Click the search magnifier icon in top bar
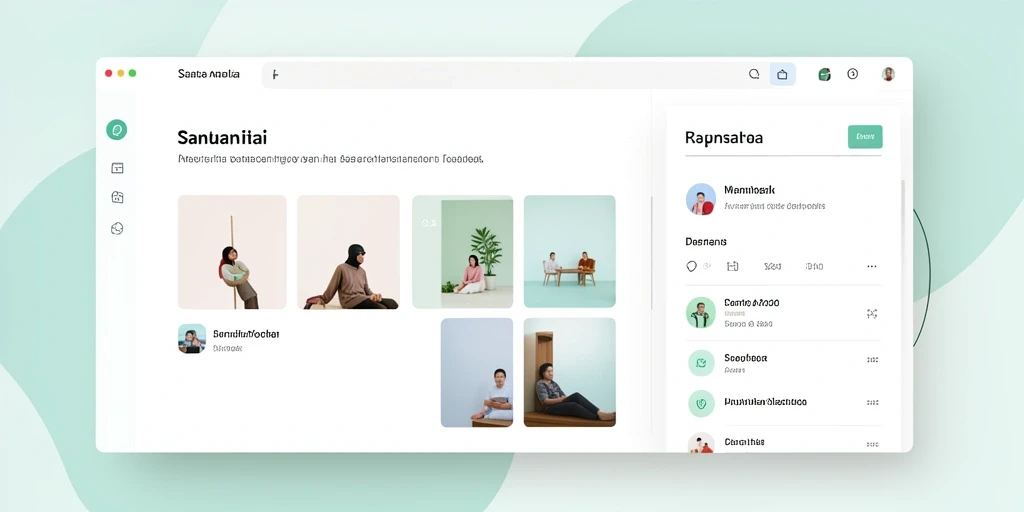Image resolution: width=1024 pixels, height=512 pixels. point(754,74)
